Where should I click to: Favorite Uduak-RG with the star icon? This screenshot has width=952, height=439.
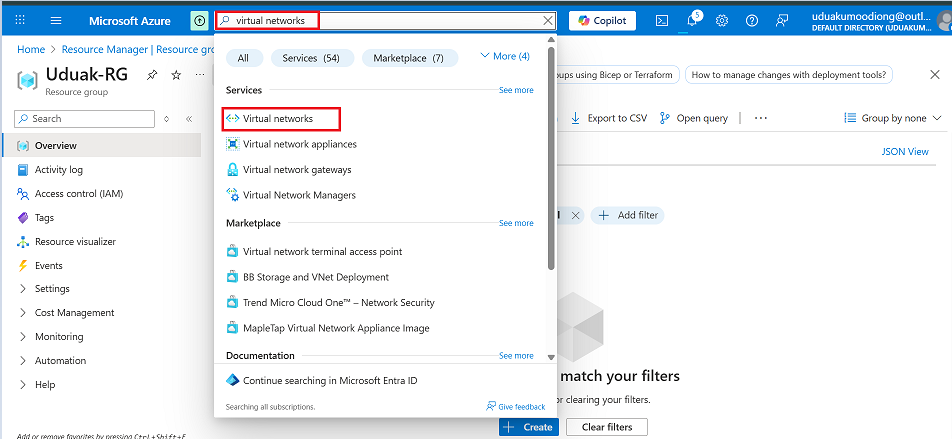tap(176, 75)
